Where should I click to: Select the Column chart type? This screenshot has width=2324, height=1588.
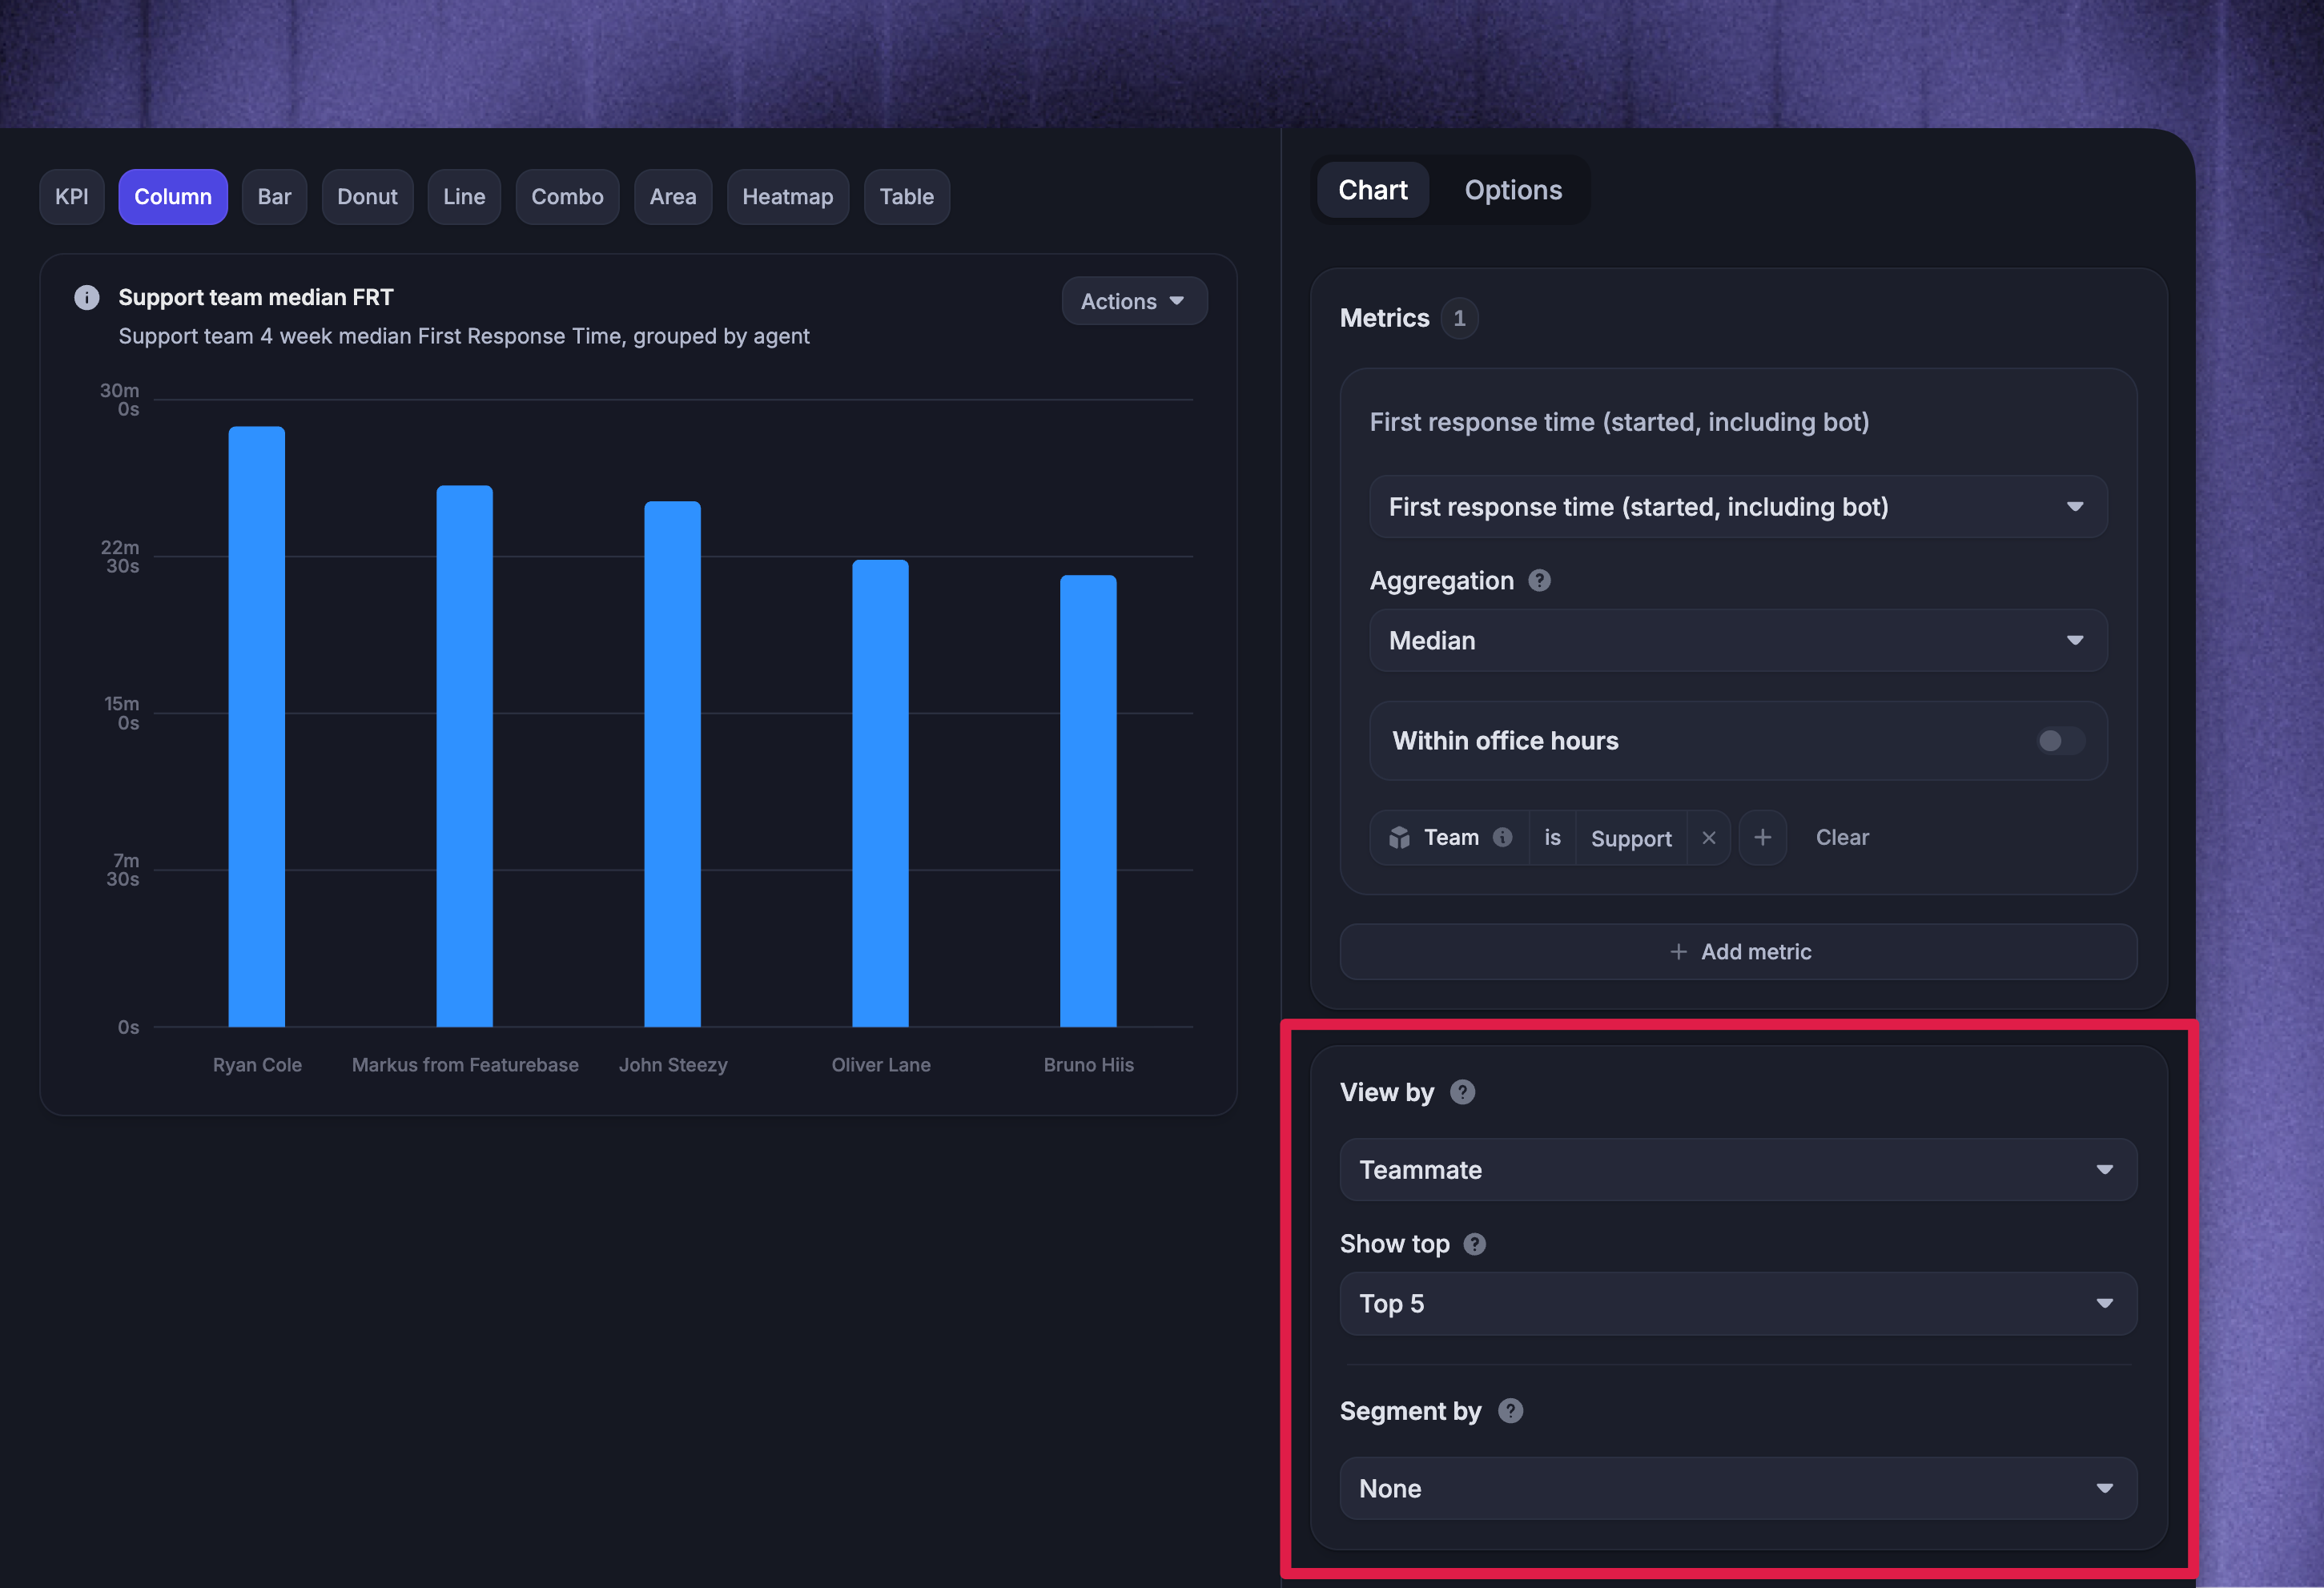(173, 197)
